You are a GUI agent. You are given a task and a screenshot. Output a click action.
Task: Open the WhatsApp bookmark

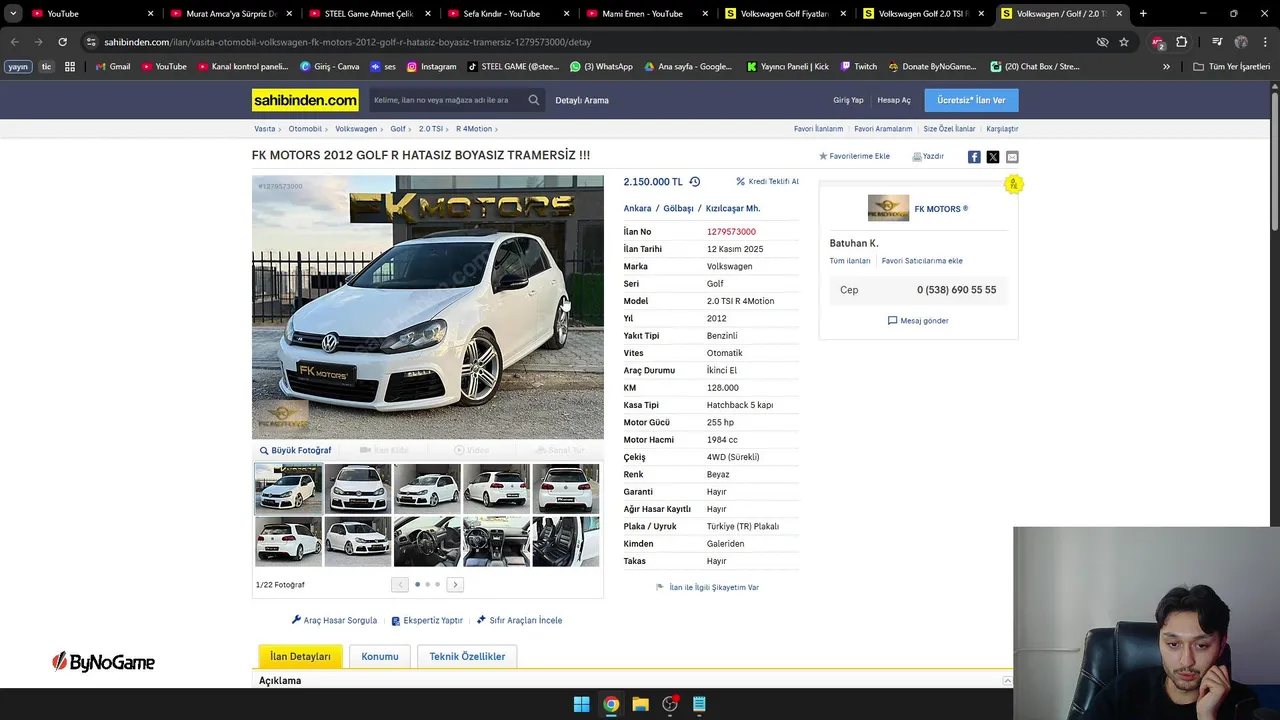pos(601,67)
